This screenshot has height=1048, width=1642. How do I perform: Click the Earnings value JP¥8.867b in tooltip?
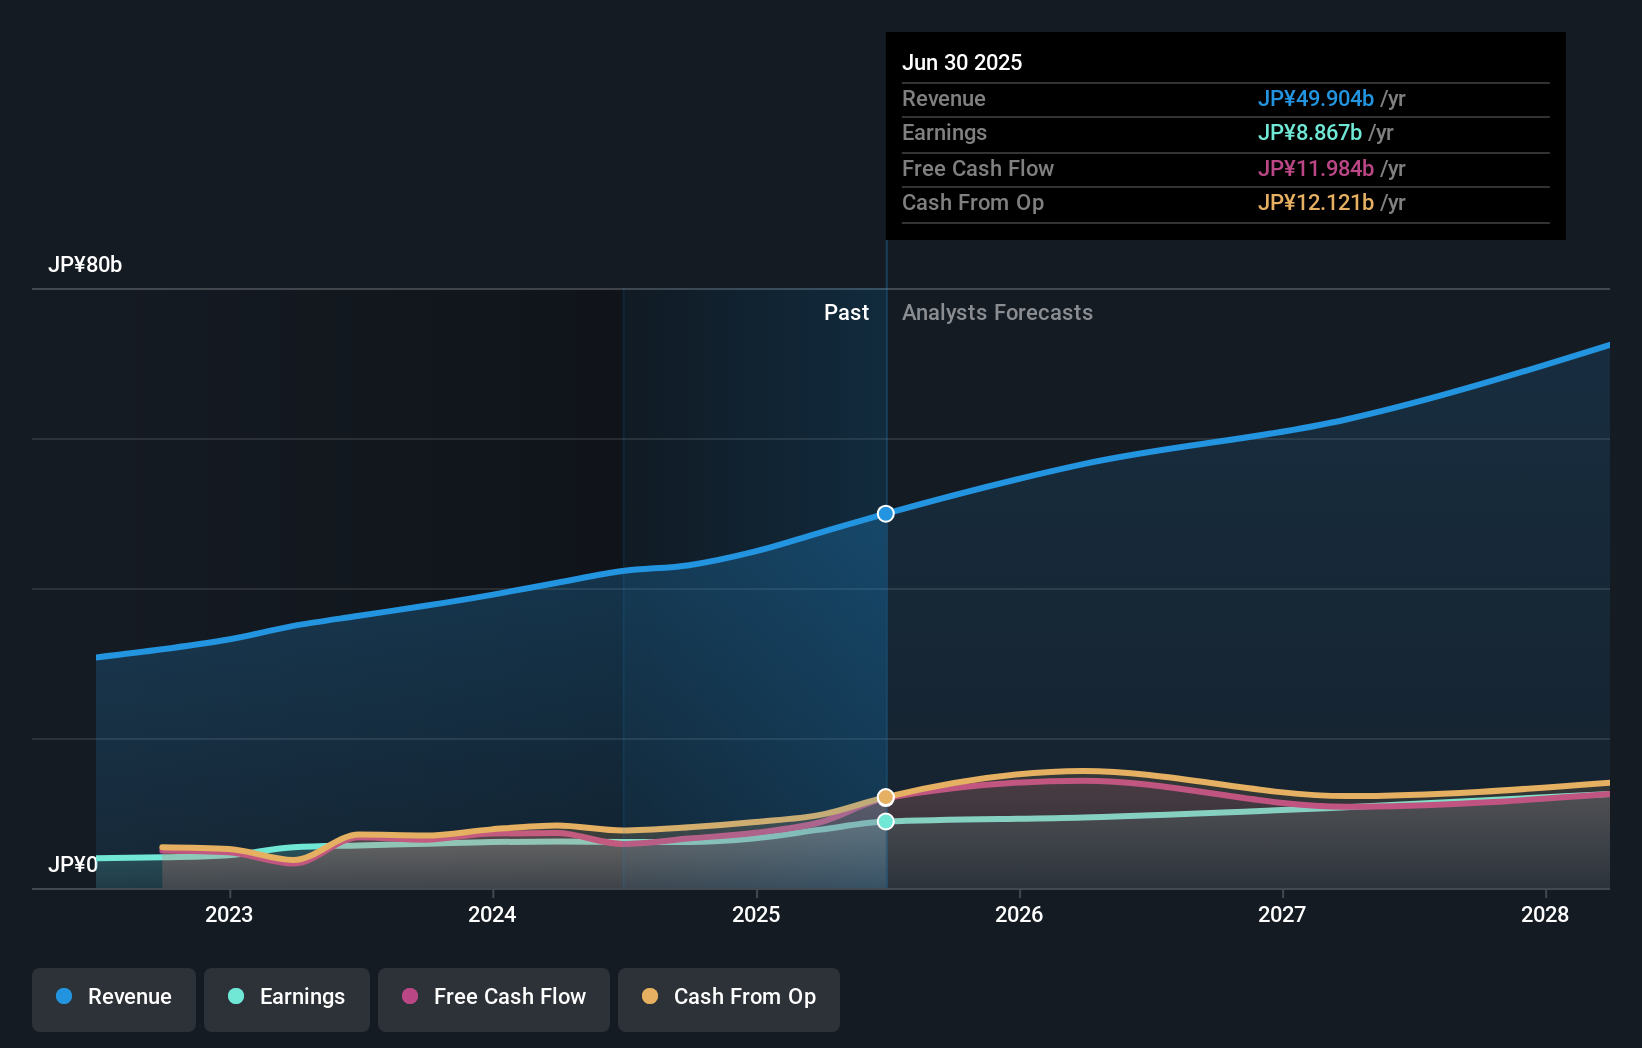pyautogui.click(x=1310, y=133)
